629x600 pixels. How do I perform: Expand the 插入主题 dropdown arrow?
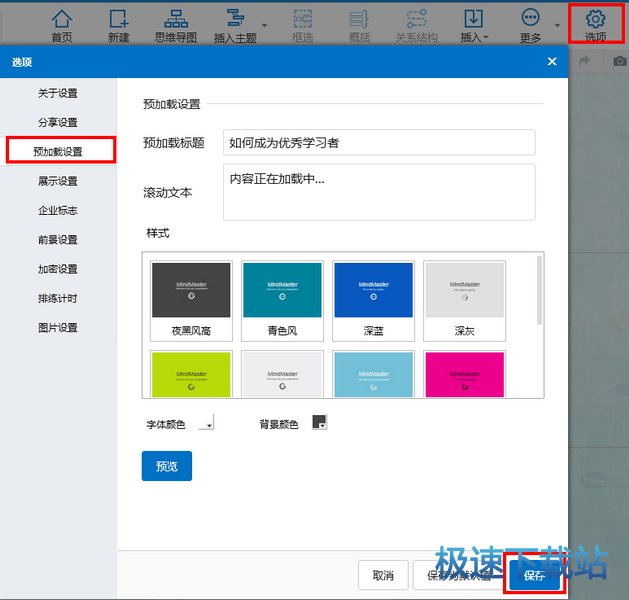pyautogui.click(x=264, y=25)
